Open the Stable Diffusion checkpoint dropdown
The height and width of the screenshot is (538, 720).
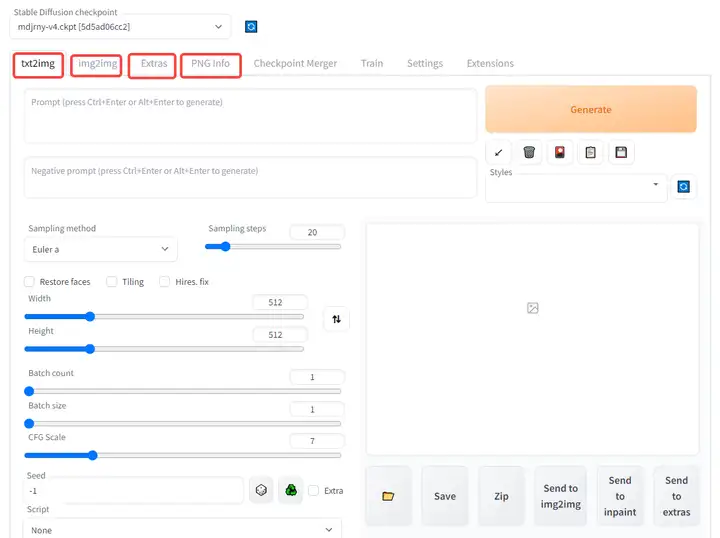pyautogui.click(x=120, y=27)
